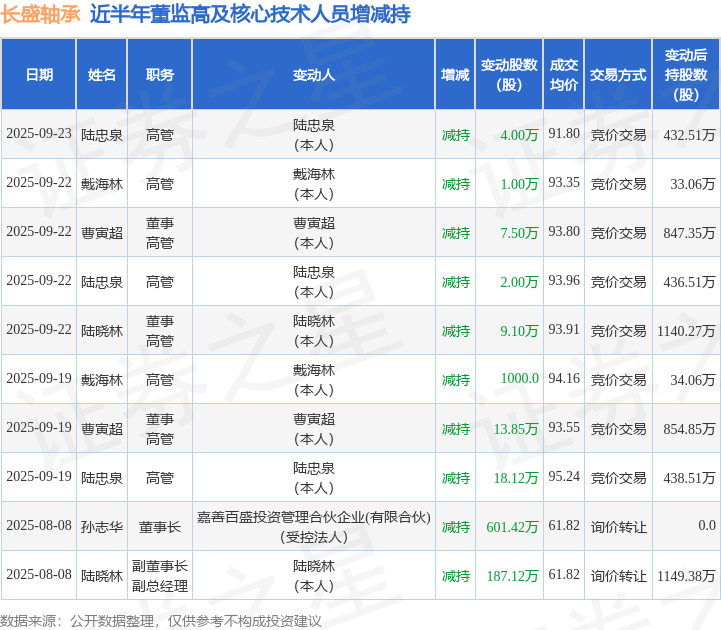The height and width of the screenshot is (630, 721).
Task: Click the holding value 33.06万
Action: point(692,184)
